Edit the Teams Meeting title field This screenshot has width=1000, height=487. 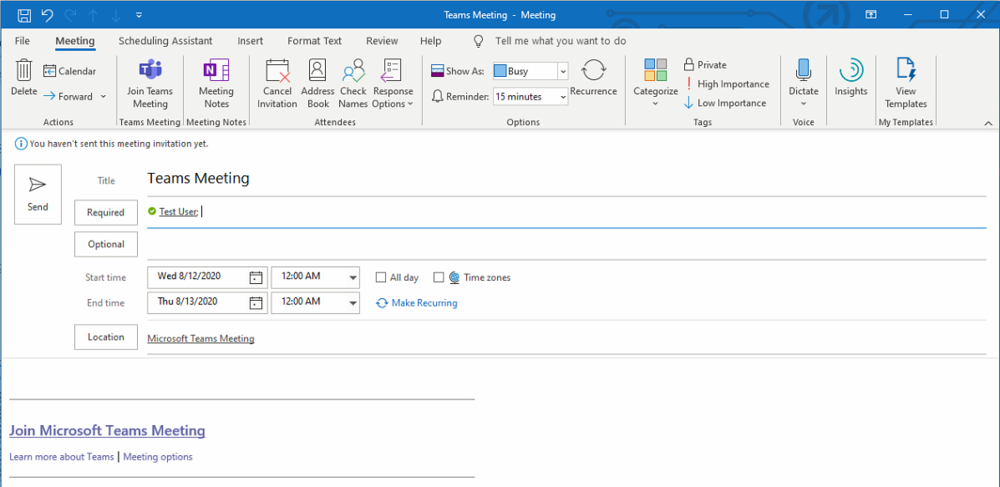point(566,179)
